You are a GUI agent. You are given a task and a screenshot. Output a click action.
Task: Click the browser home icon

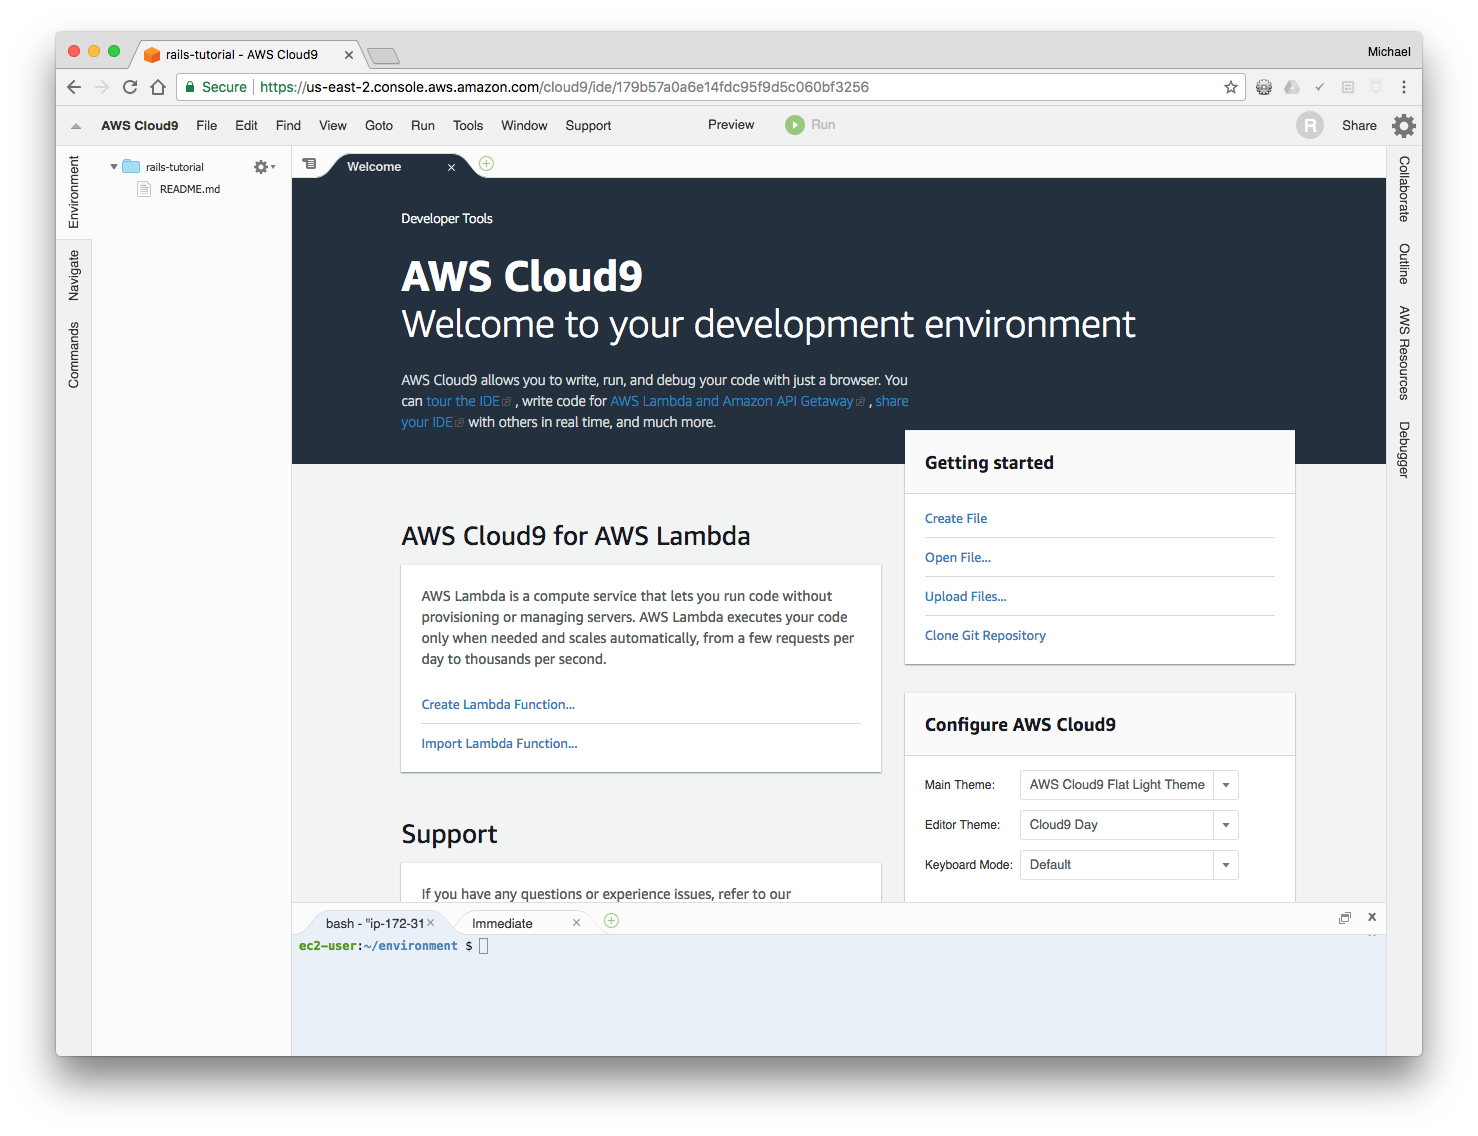tap(158, 87)
